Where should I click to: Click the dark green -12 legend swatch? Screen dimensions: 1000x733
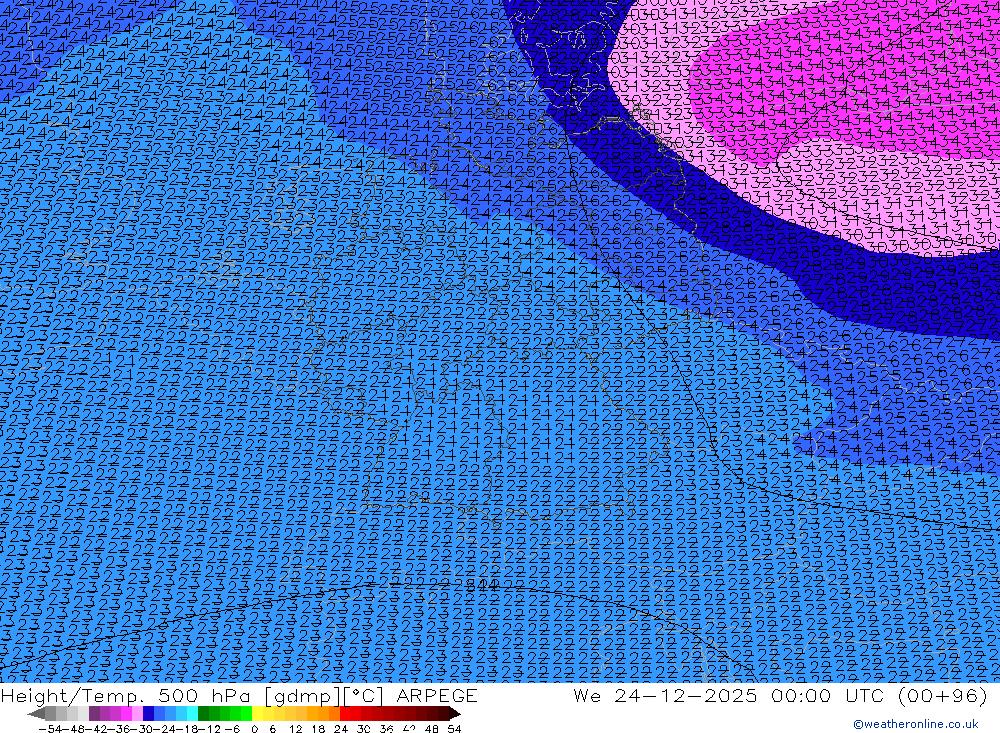203,713
